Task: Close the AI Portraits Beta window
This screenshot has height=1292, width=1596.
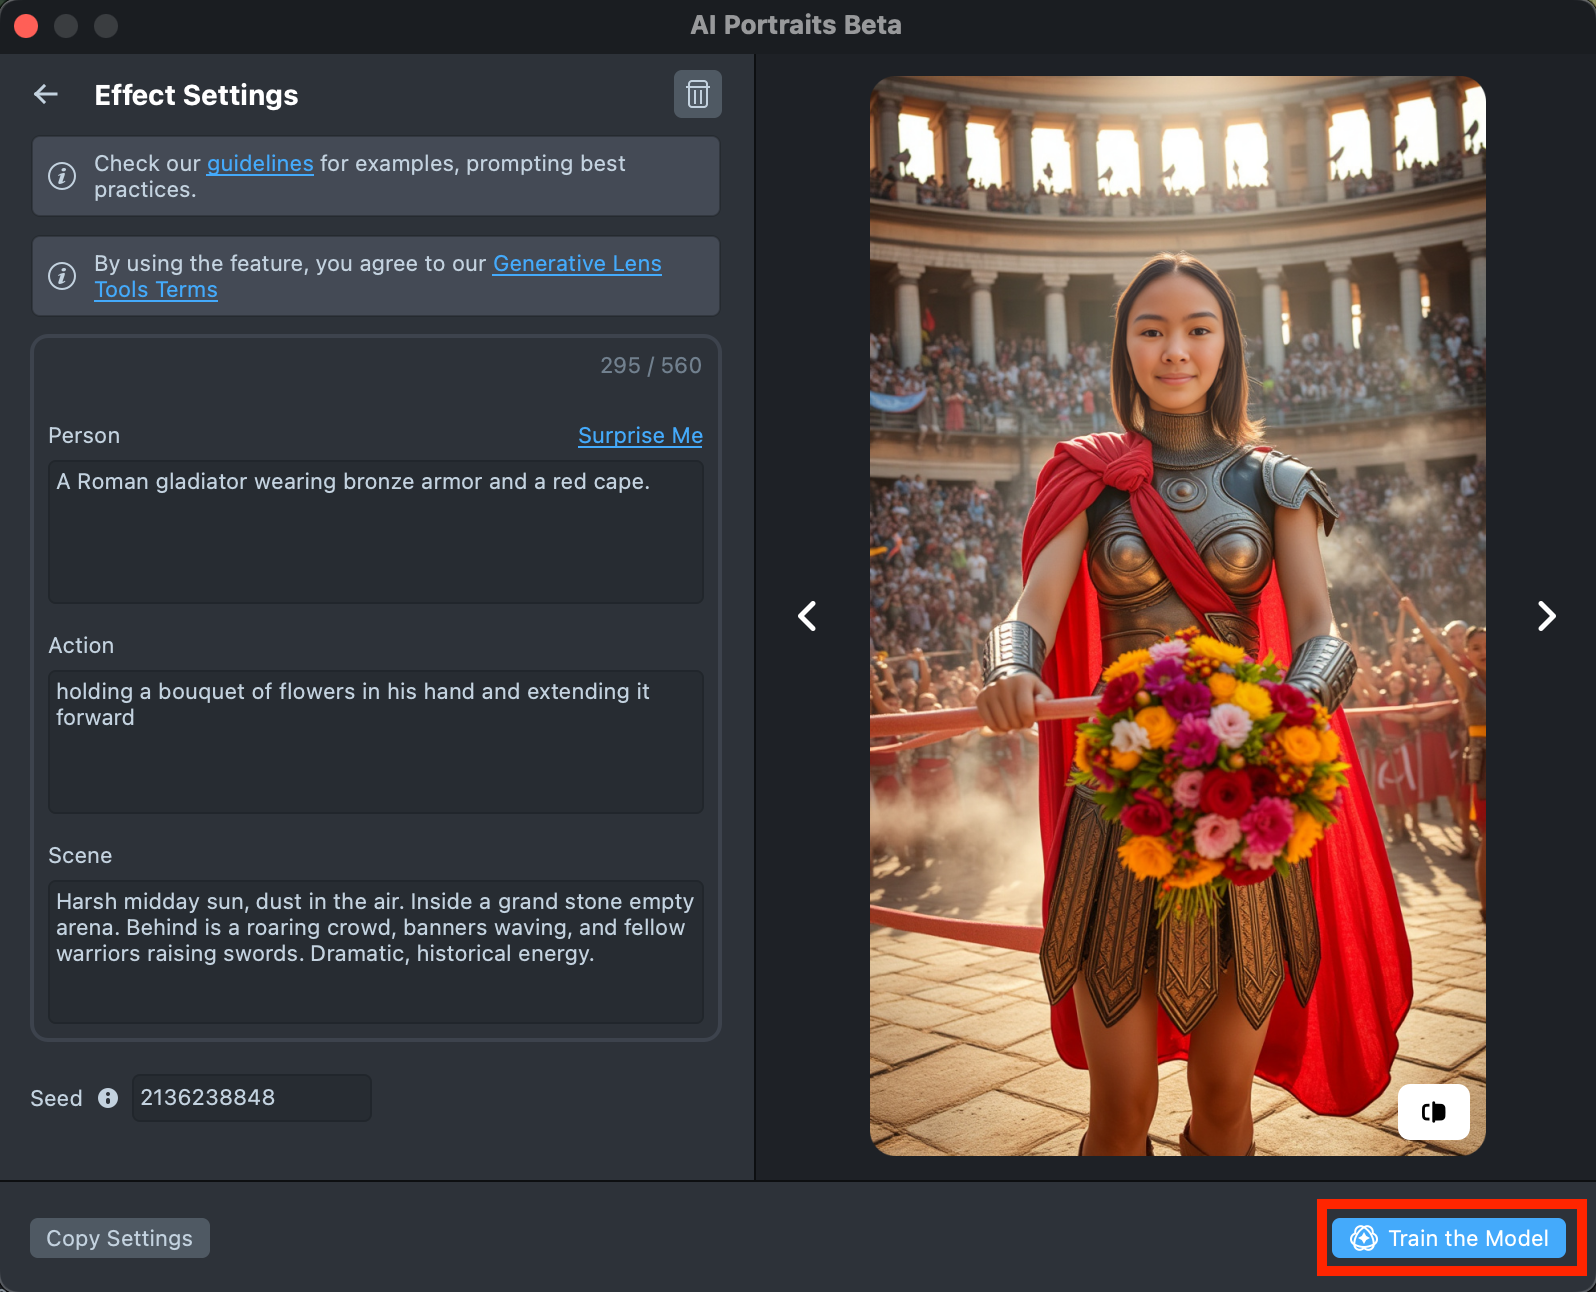Action: (27, 26)
